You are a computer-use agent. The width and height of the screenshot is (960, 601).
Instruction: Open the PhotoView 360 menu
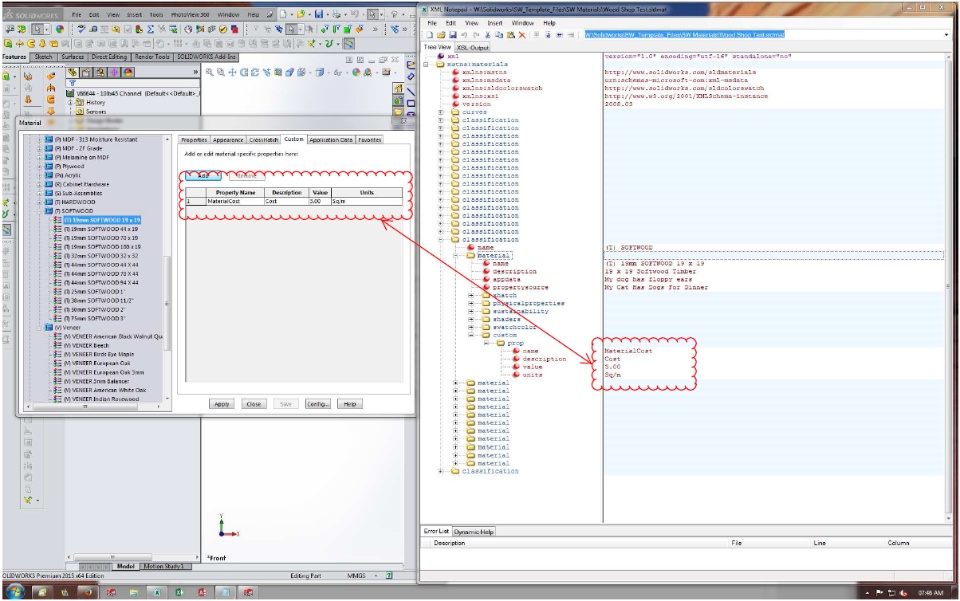[190, 14]
